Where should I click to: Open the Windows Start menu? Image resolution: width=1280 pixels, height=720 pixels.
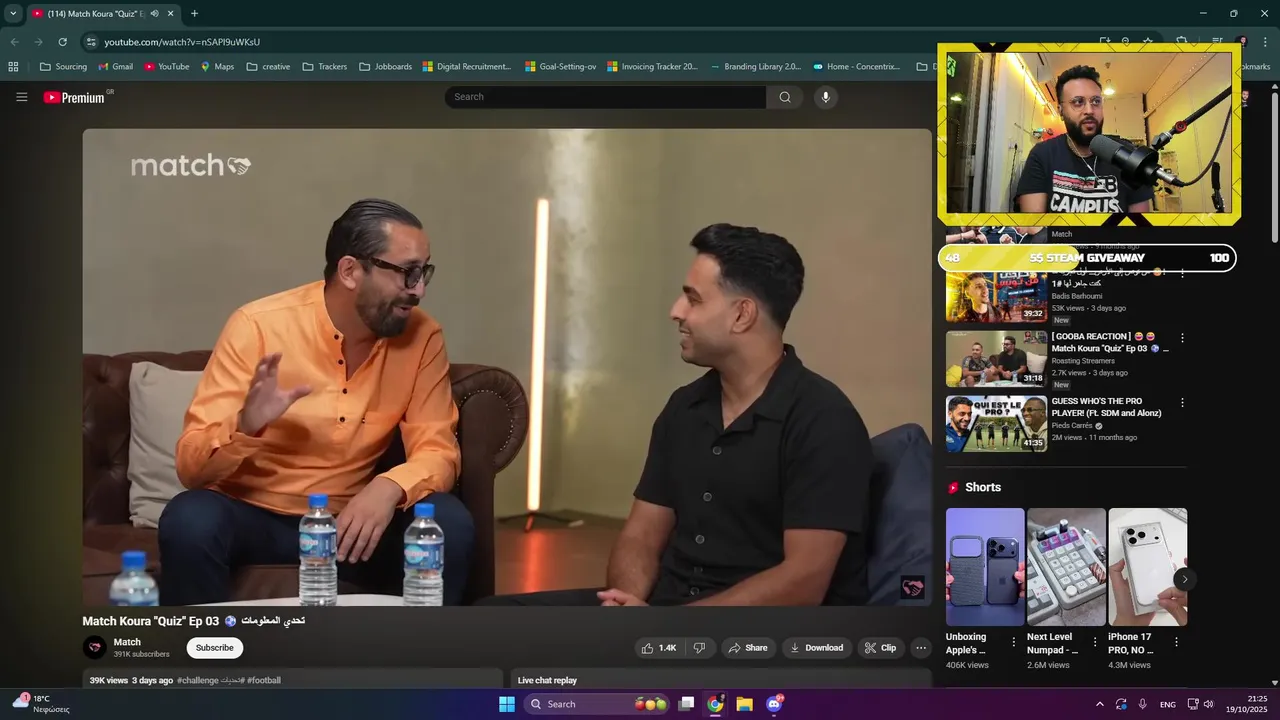coord(507,704)
